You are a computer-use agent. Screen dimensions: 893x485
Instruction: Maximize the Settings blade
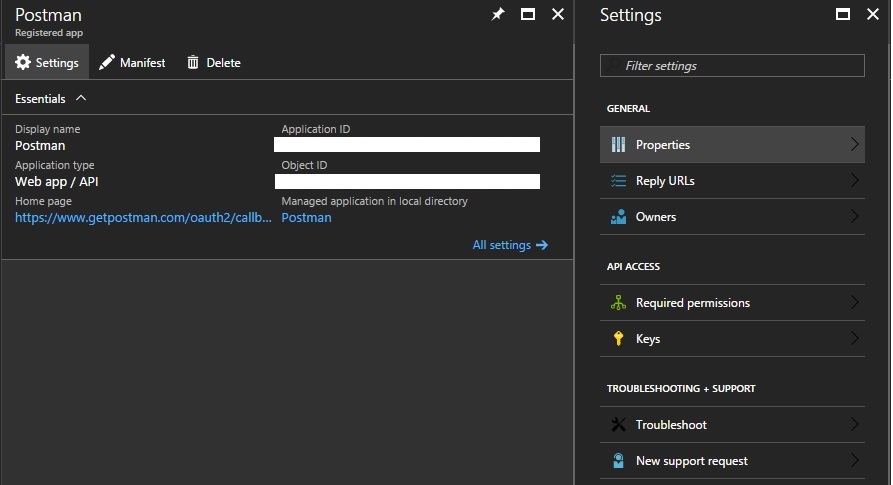click(x=843, y=14)
